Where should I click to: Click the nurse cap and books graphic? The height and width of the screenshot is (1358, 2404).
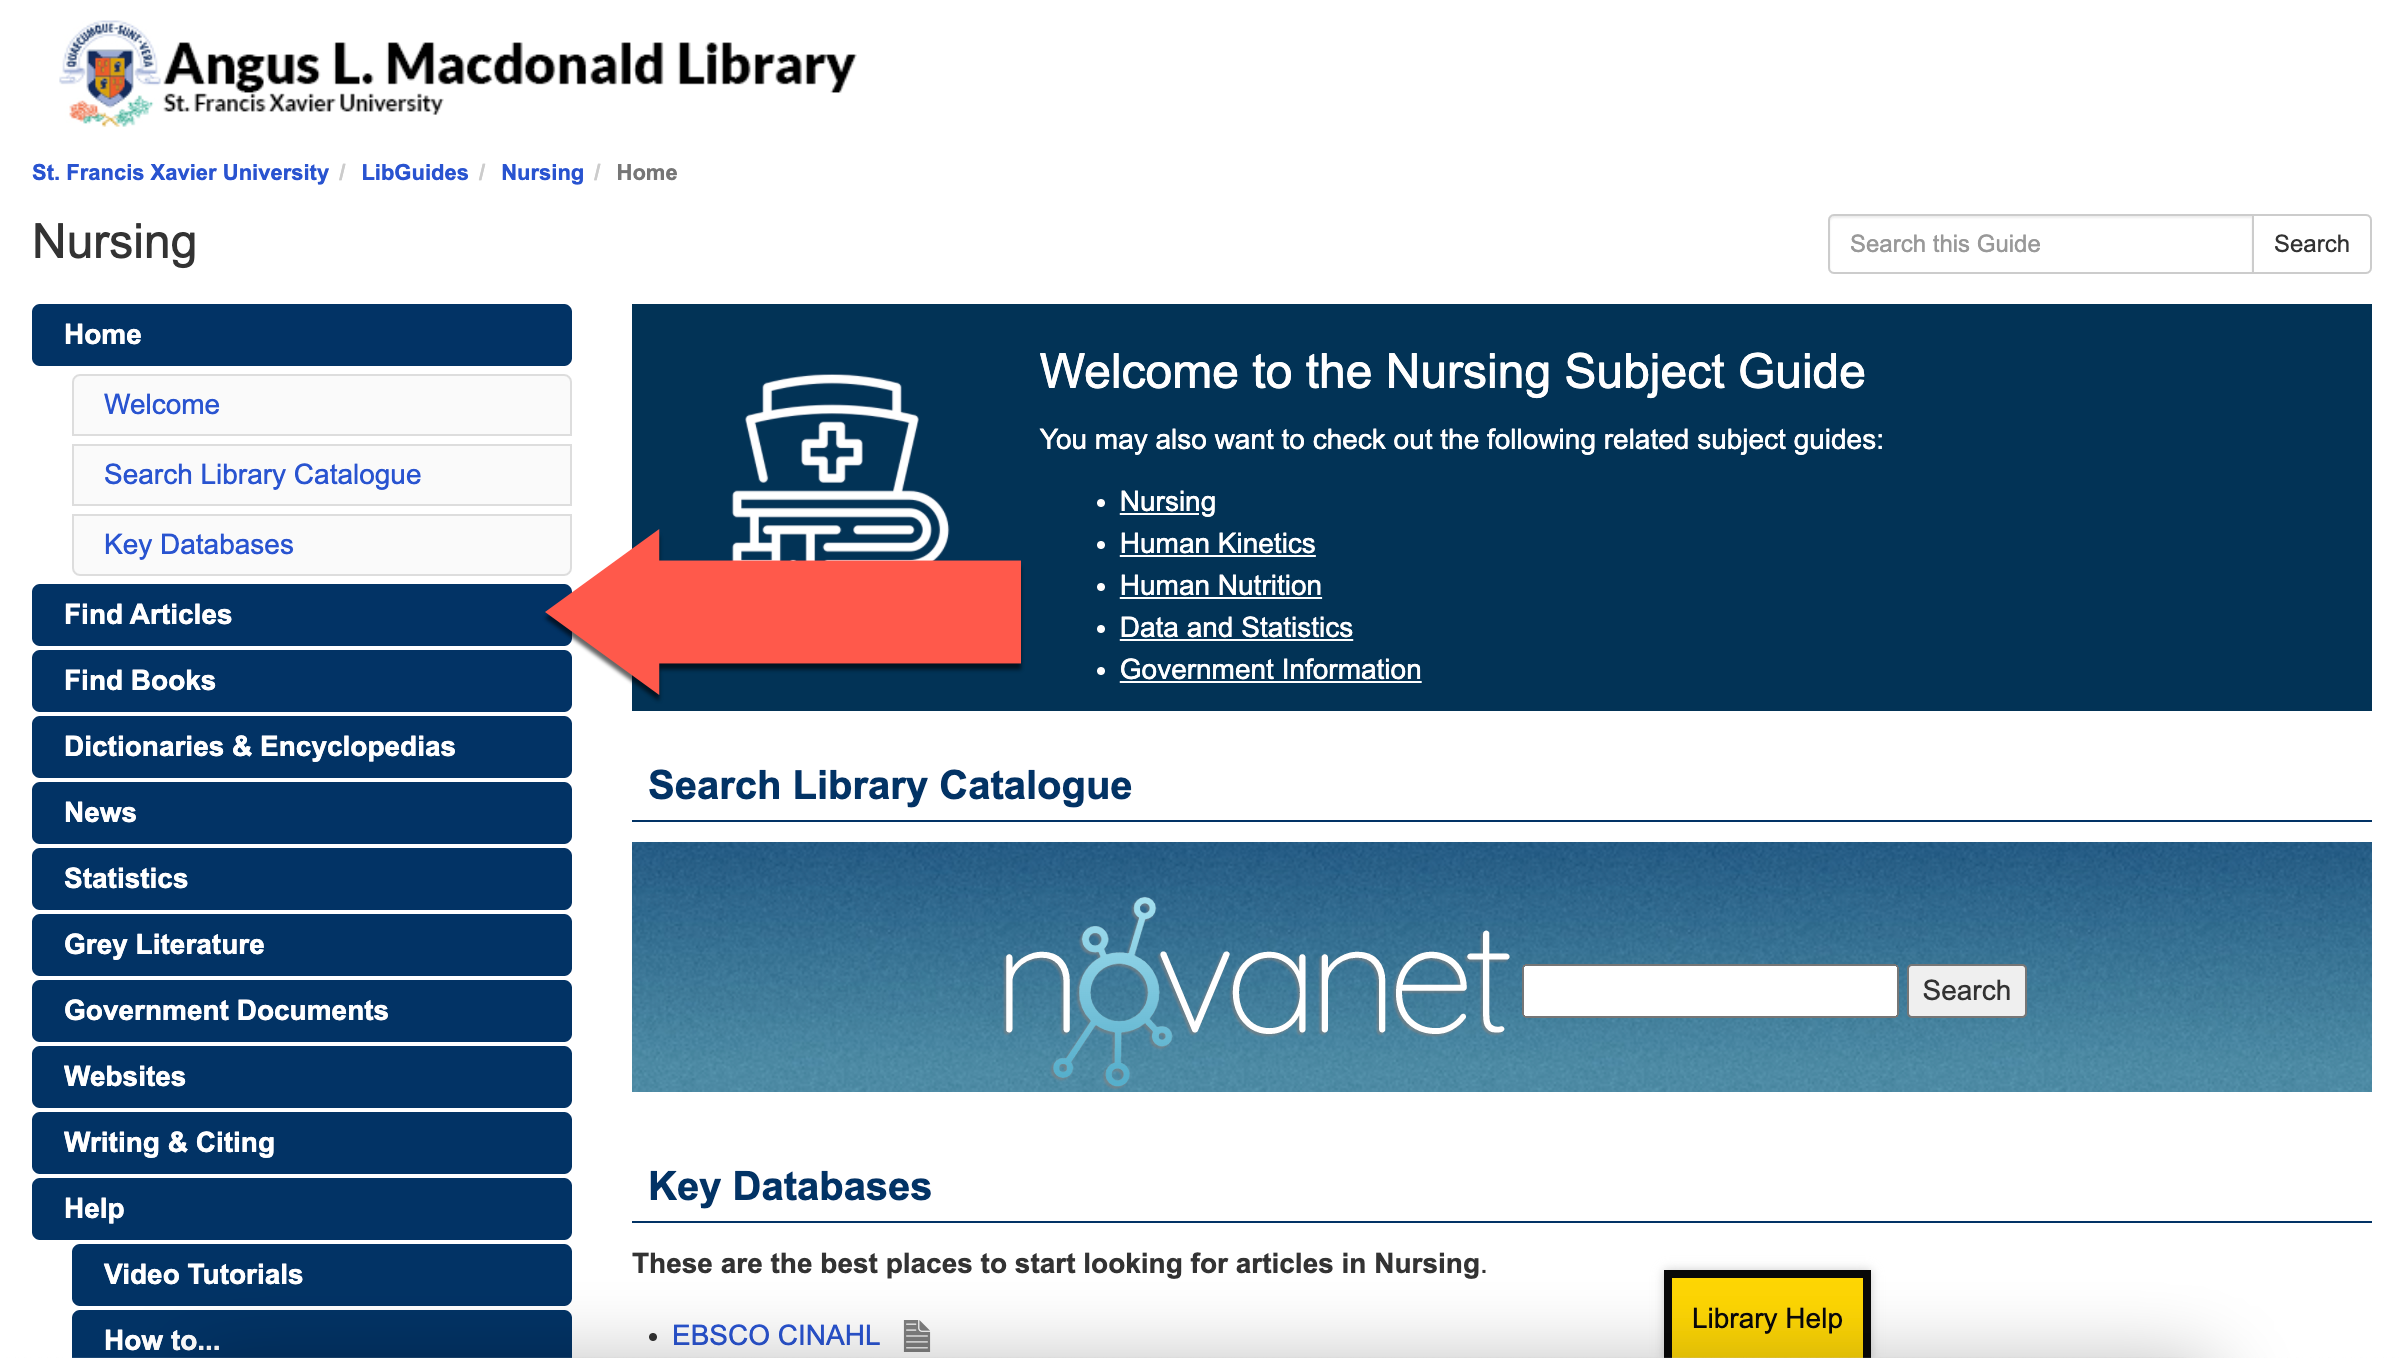tap(840, 467)
